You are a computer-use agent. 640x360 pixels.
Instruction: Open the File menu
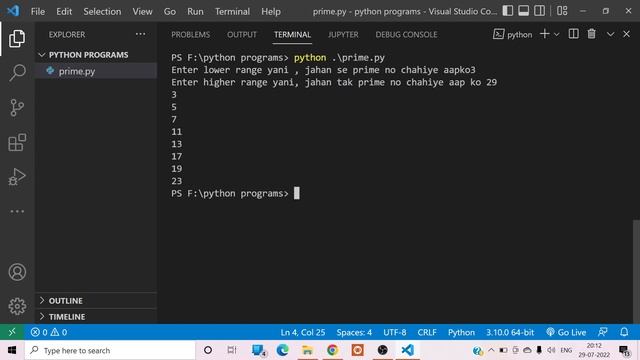(38, 11)
